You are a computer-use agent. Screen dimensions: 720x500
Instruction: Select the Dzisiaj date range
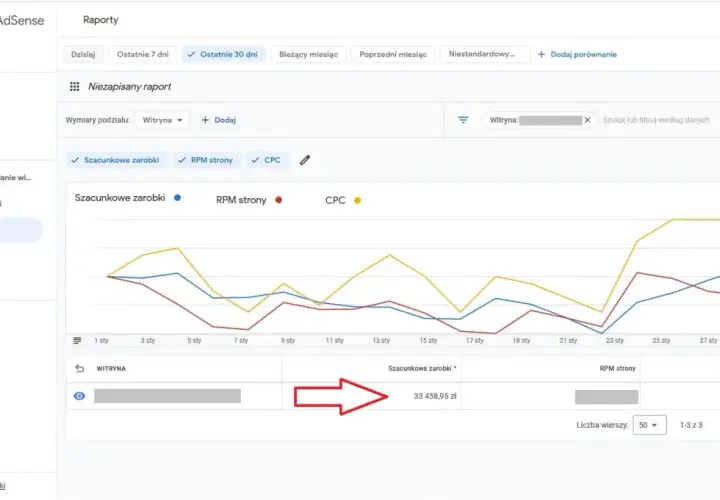[83, 54]
